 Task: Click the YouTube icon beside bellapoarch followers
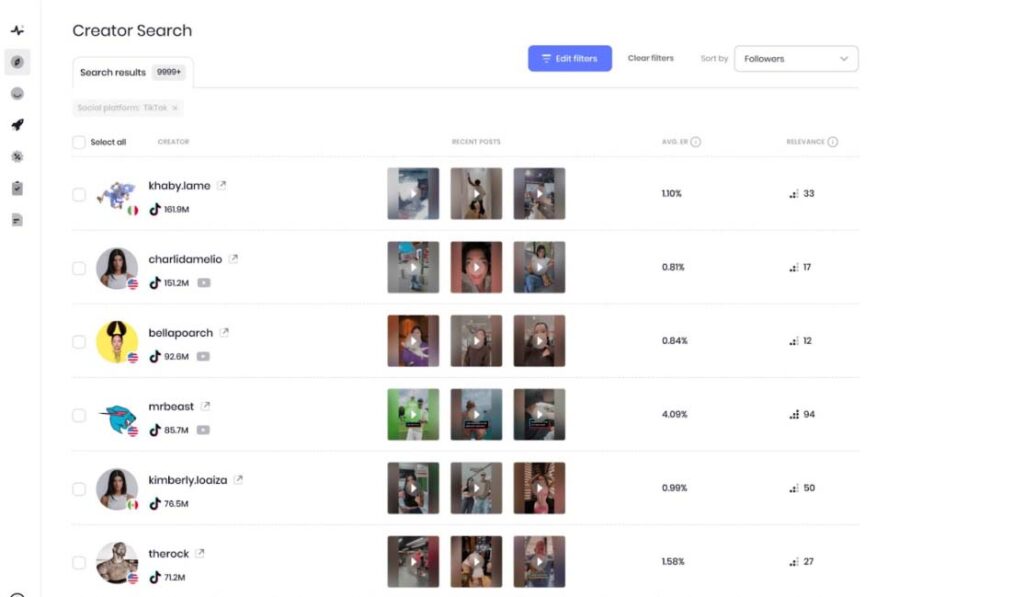(203, 357)
